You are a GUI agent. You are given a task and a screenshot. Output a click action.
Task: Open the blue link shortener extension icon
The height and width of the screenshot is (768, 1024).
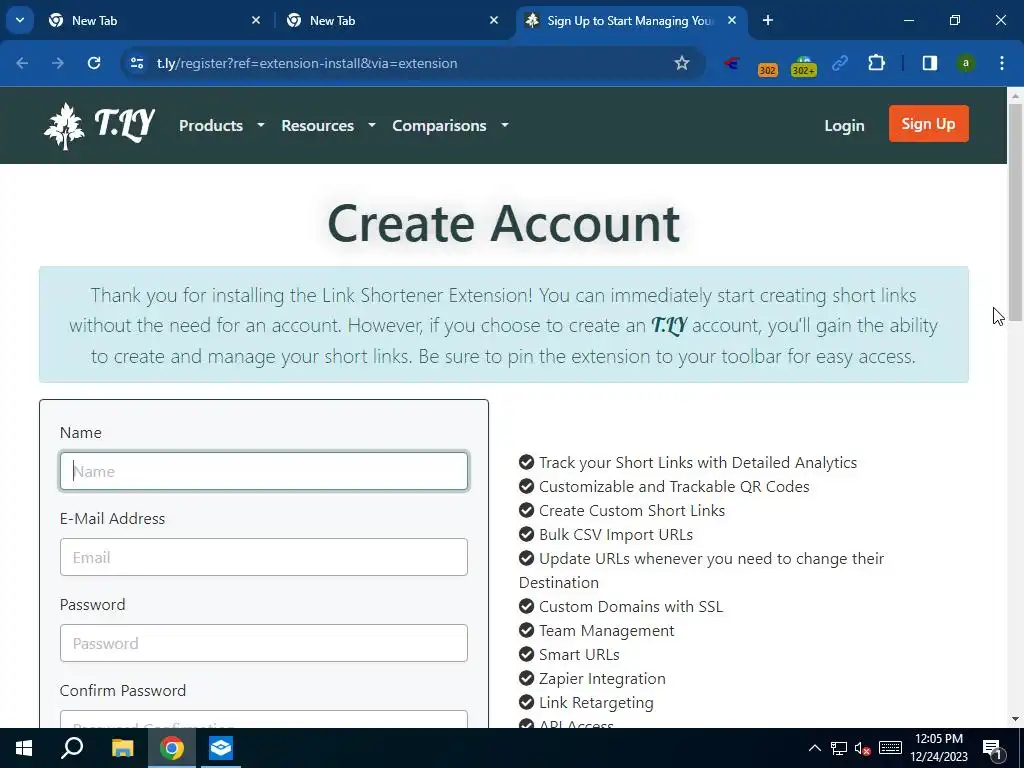pos(840,63)
